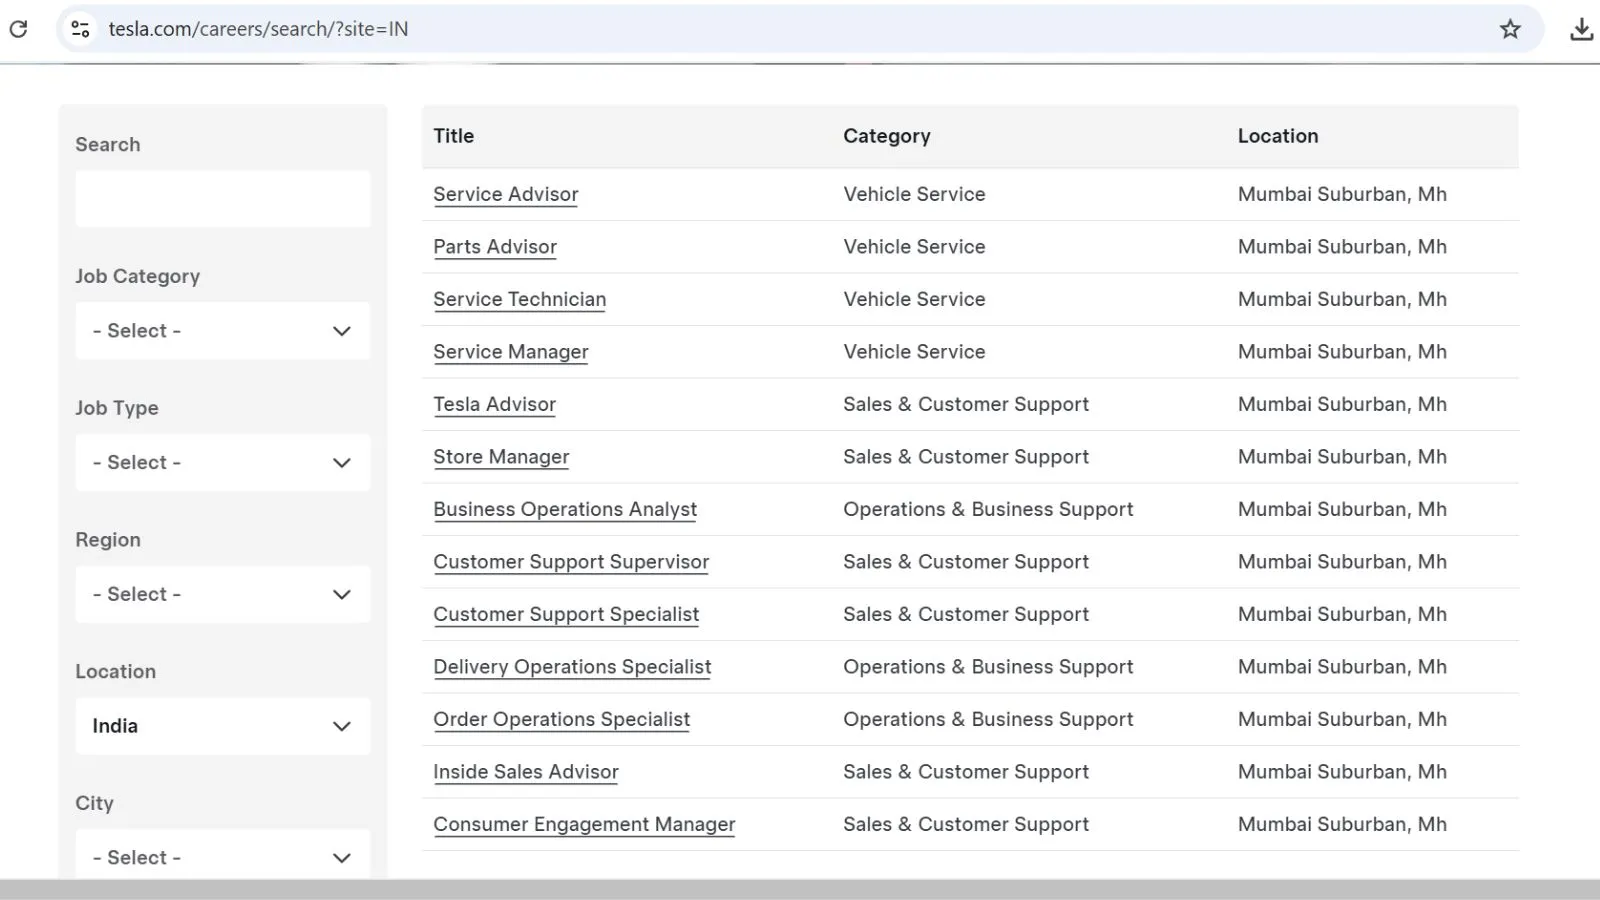Open the Tesla Advisor job listing
This screenshot has height=900, width=1600.
point(495,404)
